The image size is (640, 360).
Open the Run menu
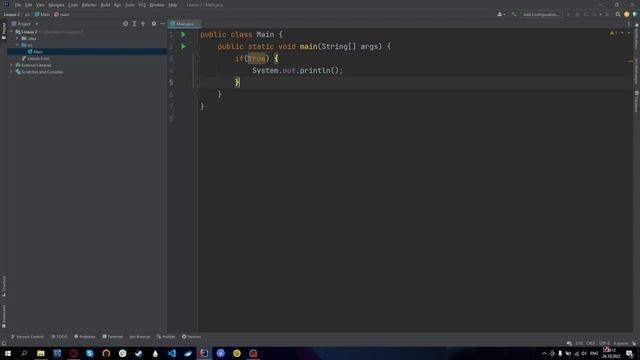click(x=118, y=5)
